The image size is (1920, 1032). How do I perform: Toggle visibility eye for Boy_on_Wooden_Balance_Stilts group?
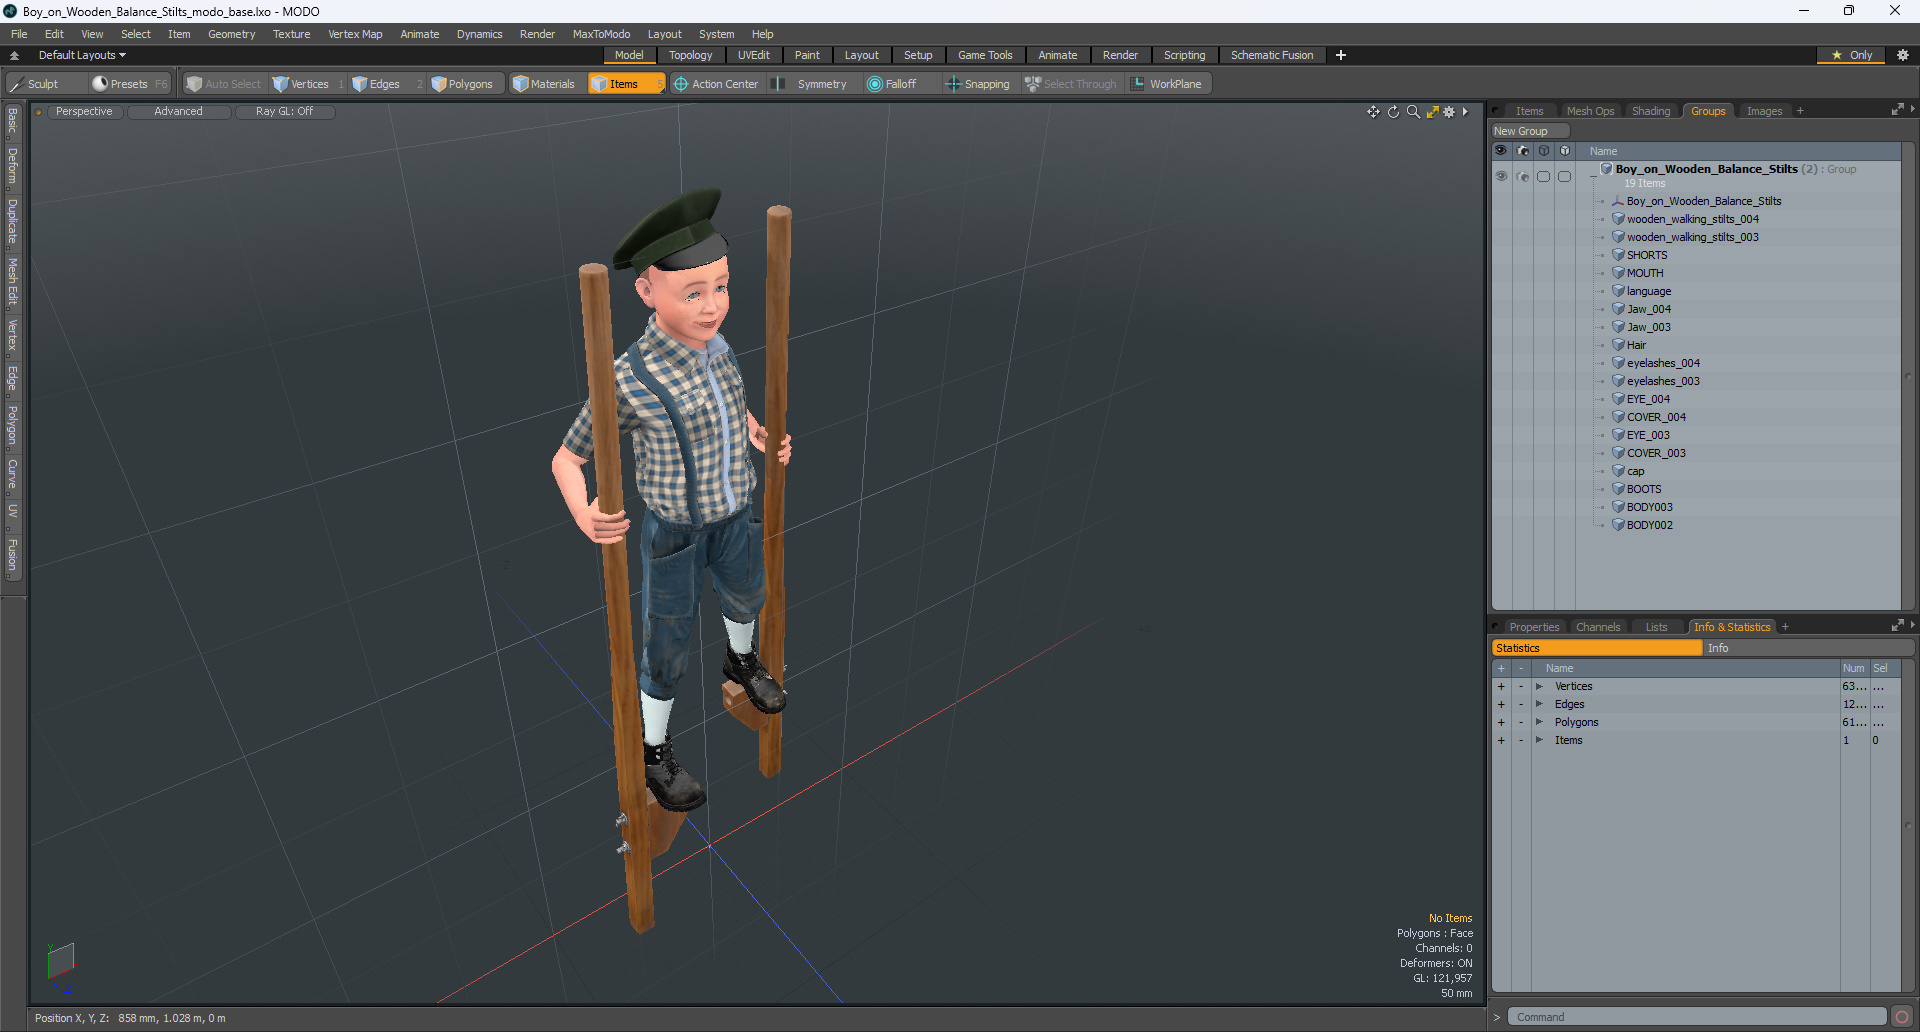pos(1501,176)
